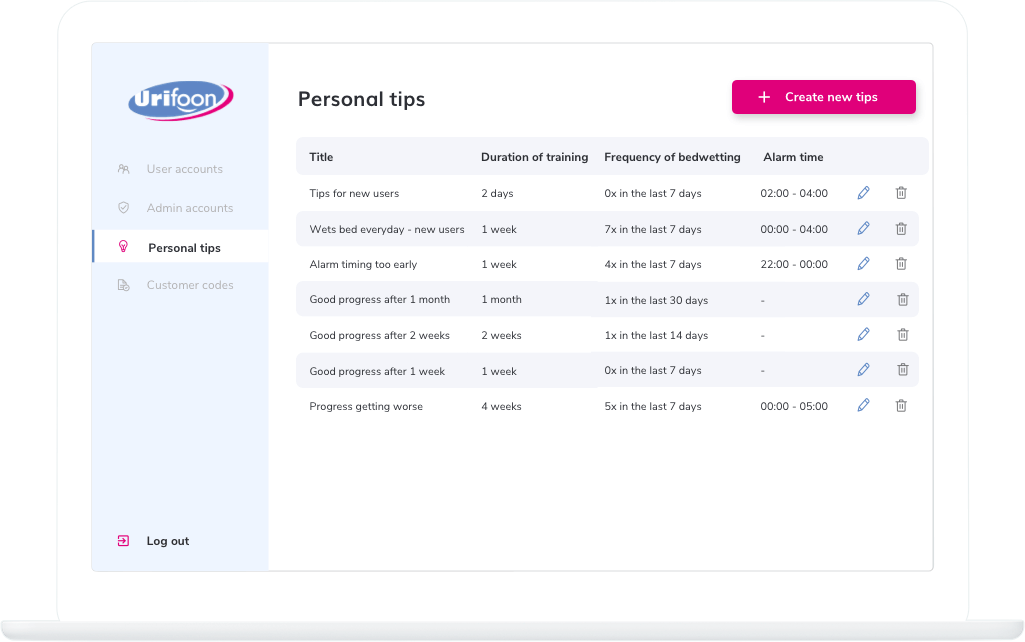Image resolution: width=1025 pixels, height=642 pixels.
Task: Click 'Duration of training' column header
Action: tap(534, 157)
